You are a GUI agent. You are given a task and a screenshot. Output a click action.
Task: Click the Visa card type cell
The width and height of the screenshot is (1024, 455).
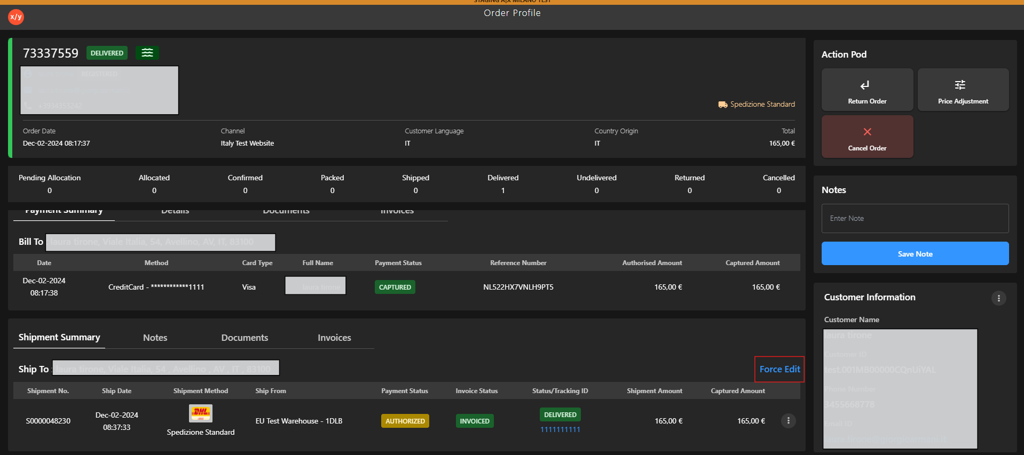coord(249,287)
